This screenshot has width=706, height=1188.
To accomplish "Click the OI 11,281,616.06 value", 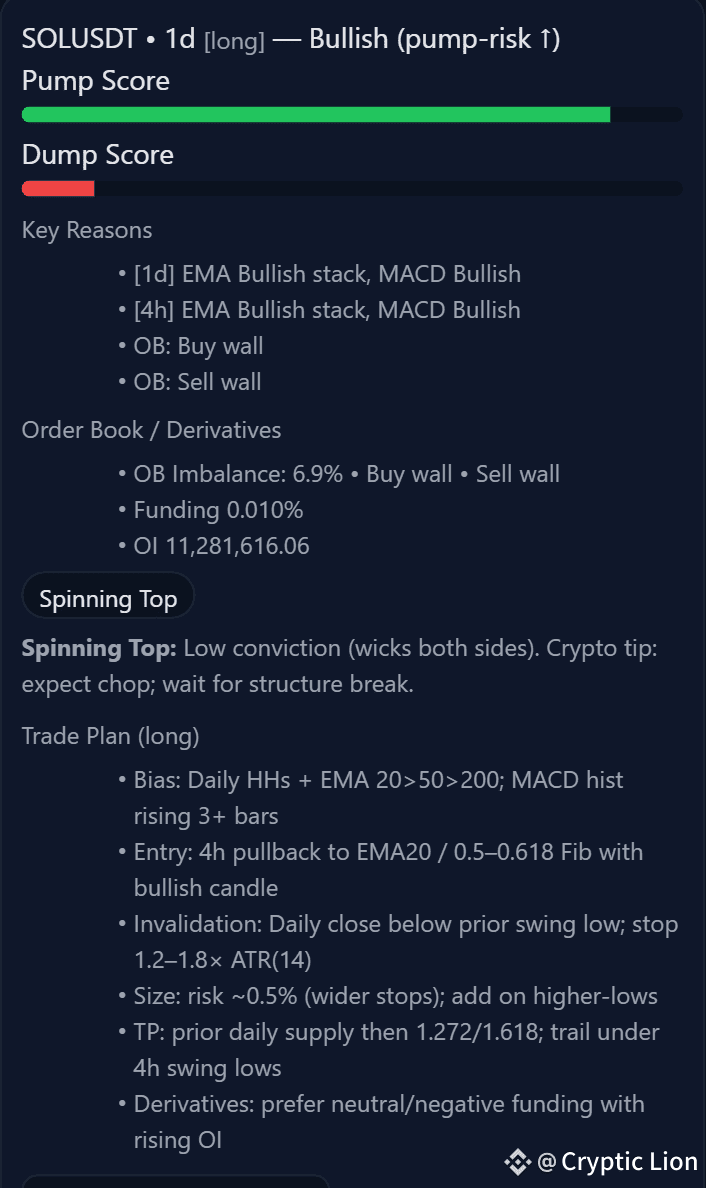I will (221, 546).
